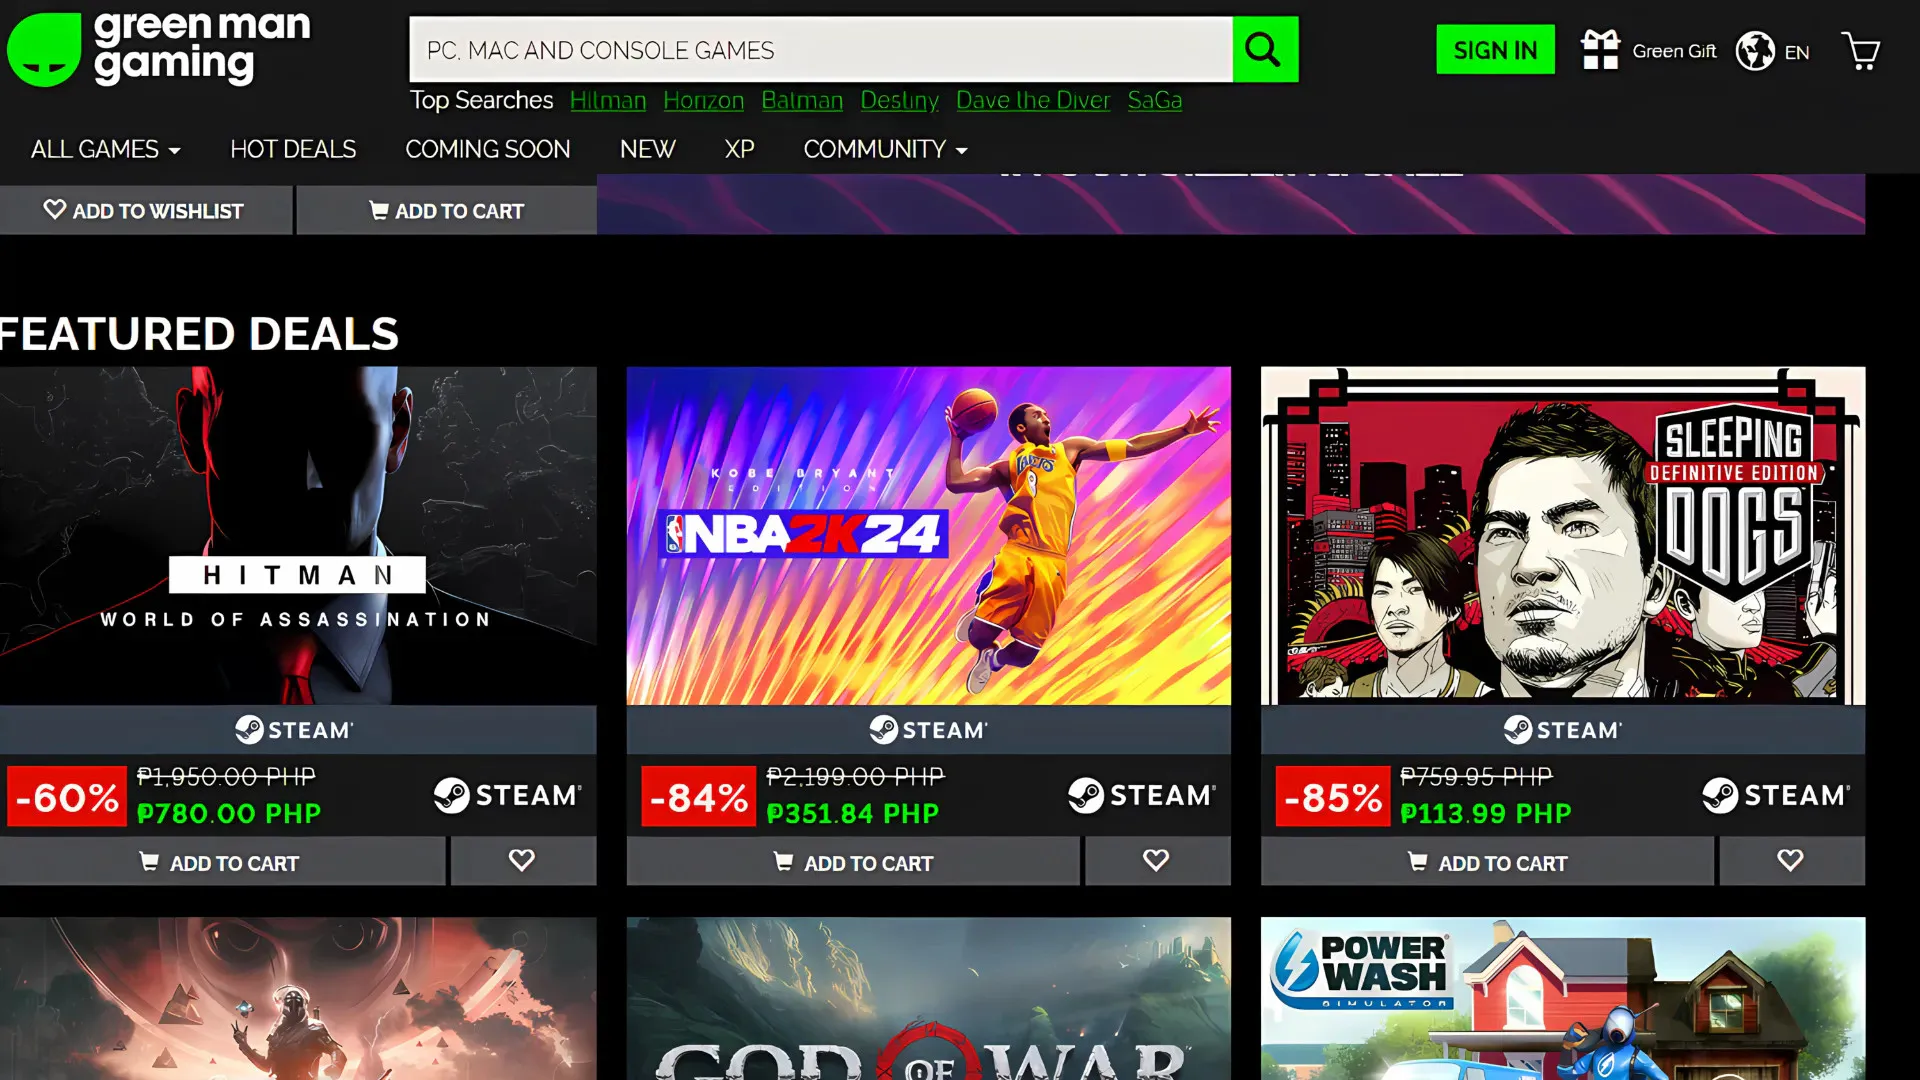
Task: Open the COMING SOON menu item
Action: pyautogui.click(x=488, y=150)
